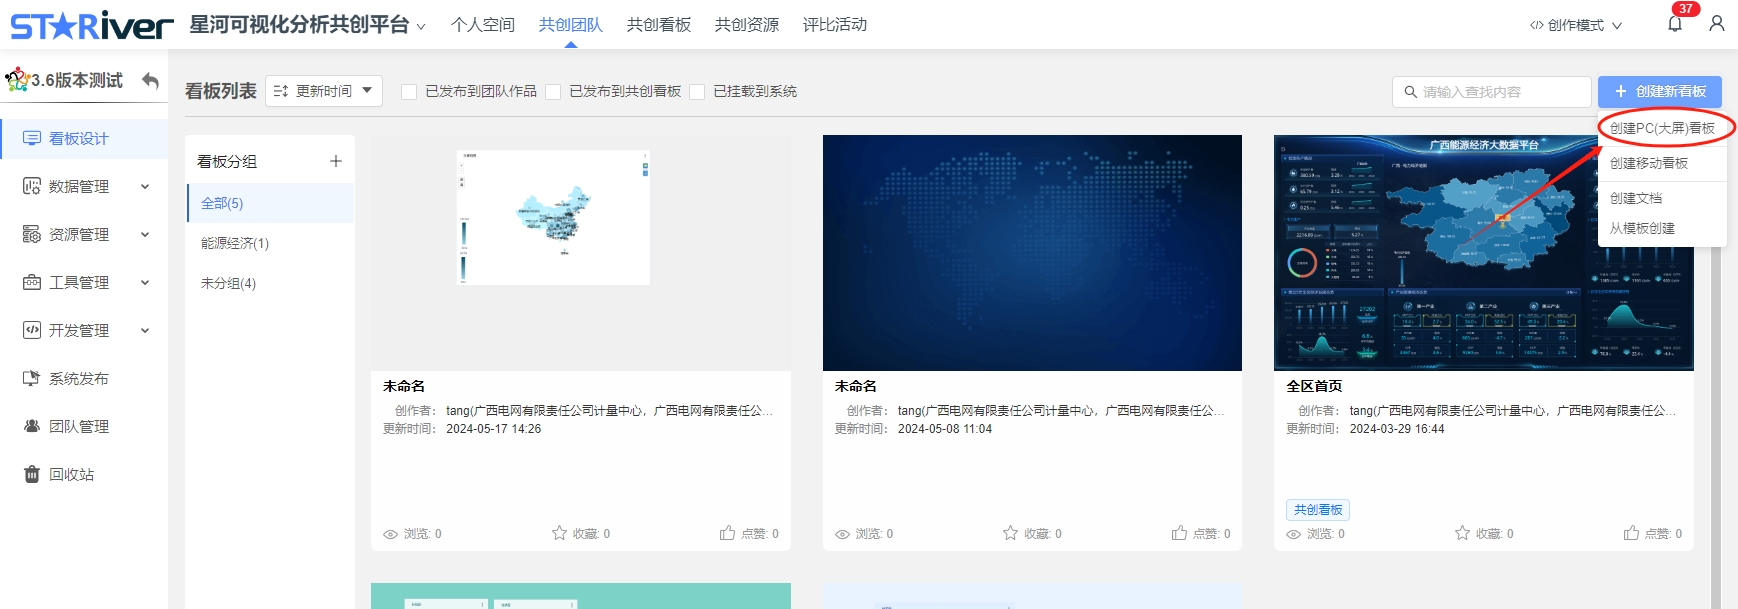Viewport: 1738px width, 609px height.
Task: Click the search magnifier icon
Action: click(x=1410, y=92)
